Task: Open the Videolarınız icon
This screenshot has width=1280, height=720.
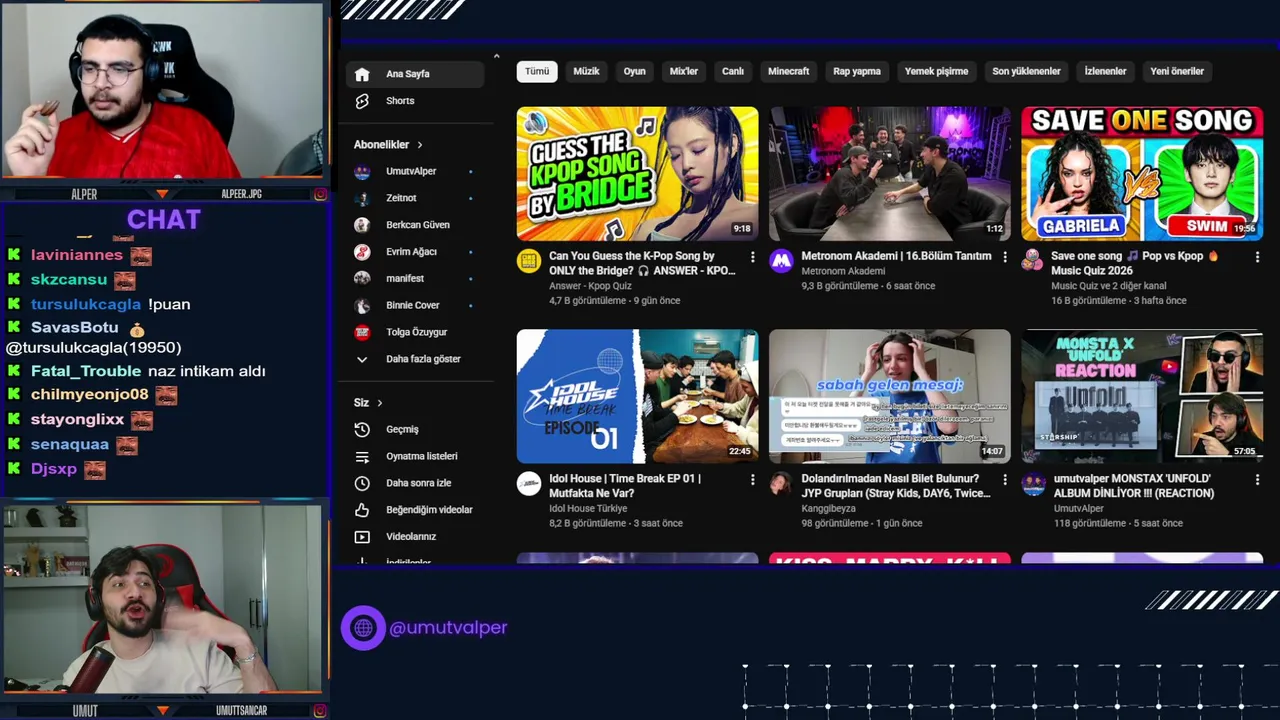Action: pos(362,537)
